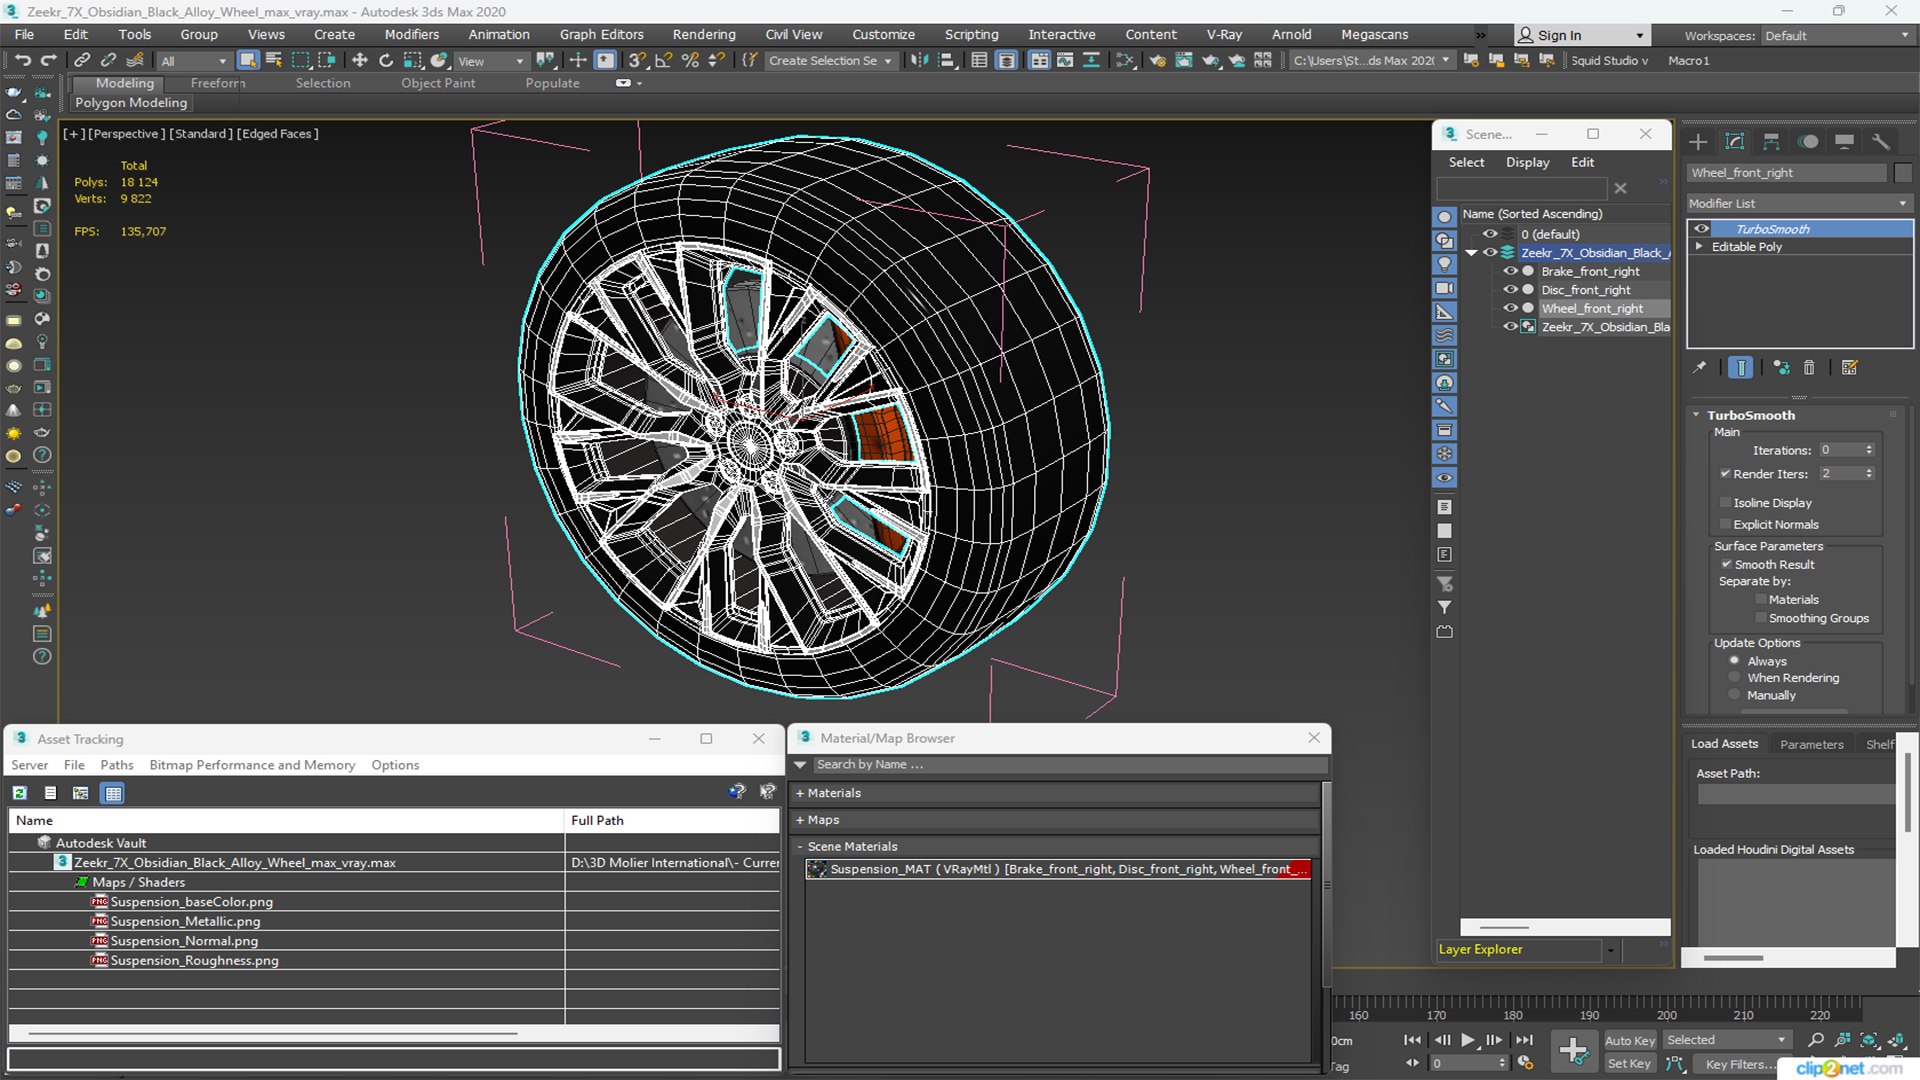Open the Modifiers menu

[x=412, y=35]
